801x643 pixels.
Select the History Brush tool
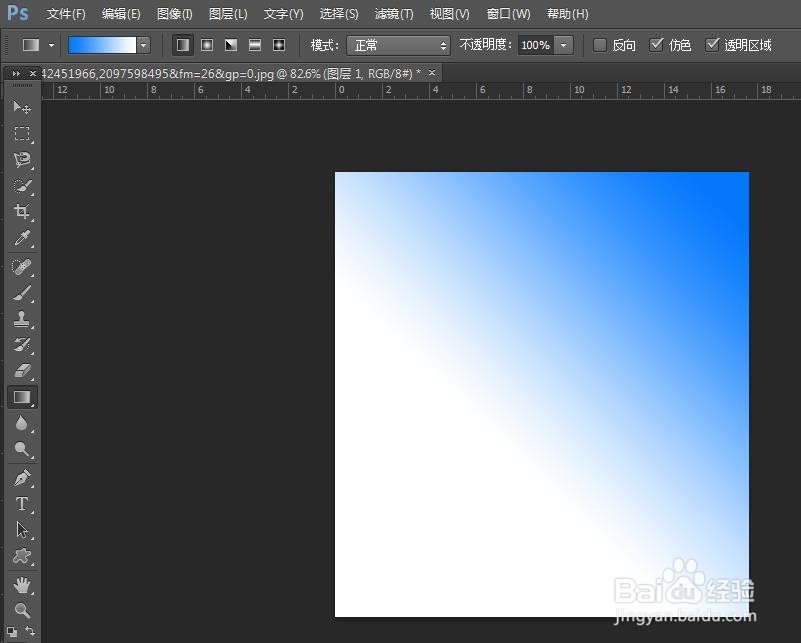(x=21, y=345)
